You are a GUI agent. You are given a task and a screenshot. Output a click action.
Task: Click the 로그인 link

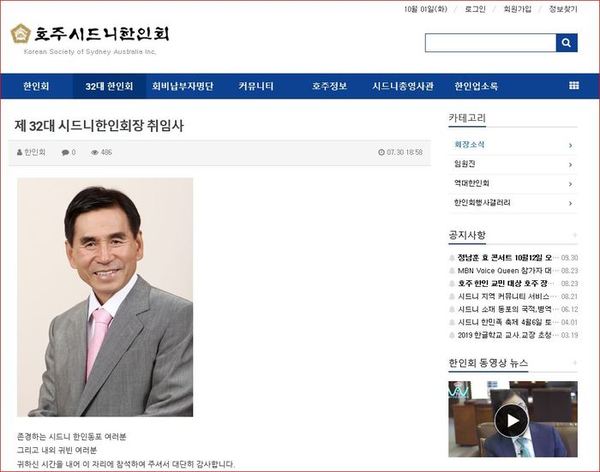click(x=475, y=9)
